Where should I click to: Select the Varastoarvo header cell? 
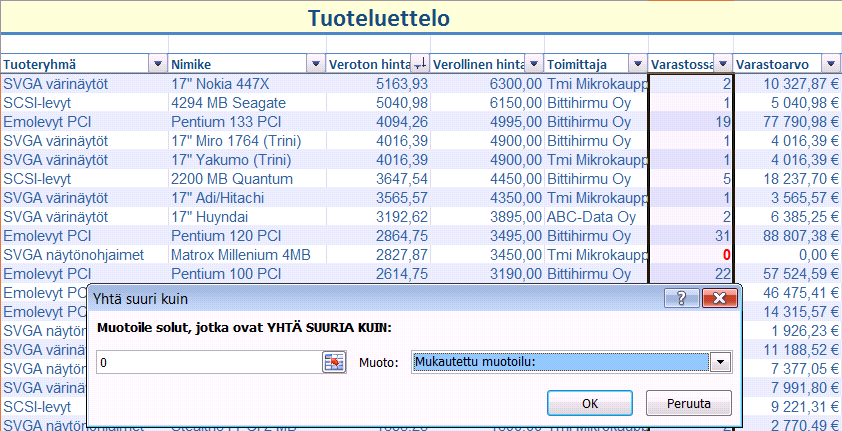[778, 64]
